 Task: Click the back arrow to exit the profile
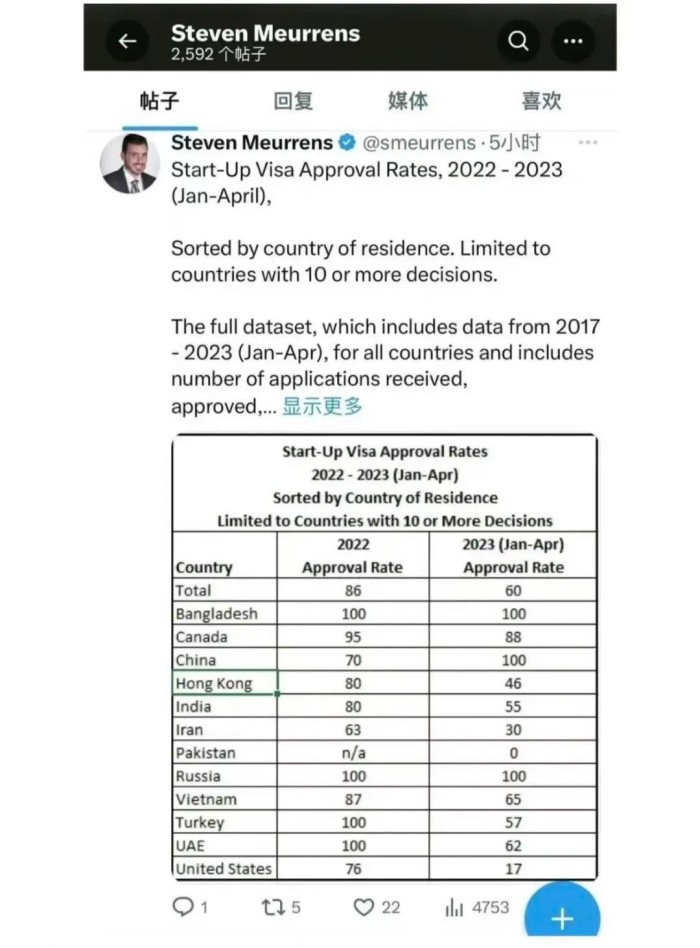click(x=127, y=40)
